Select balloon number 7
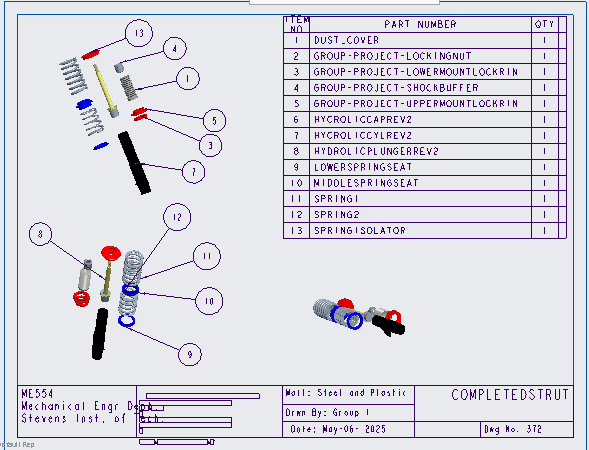 [x=193, y=172]
